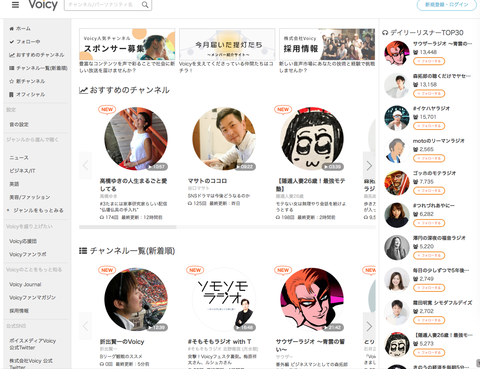Open 高橋ゆきの人生まるごと愛してる channel image
The width and height of the screenshot is (480, 369).
136,139
